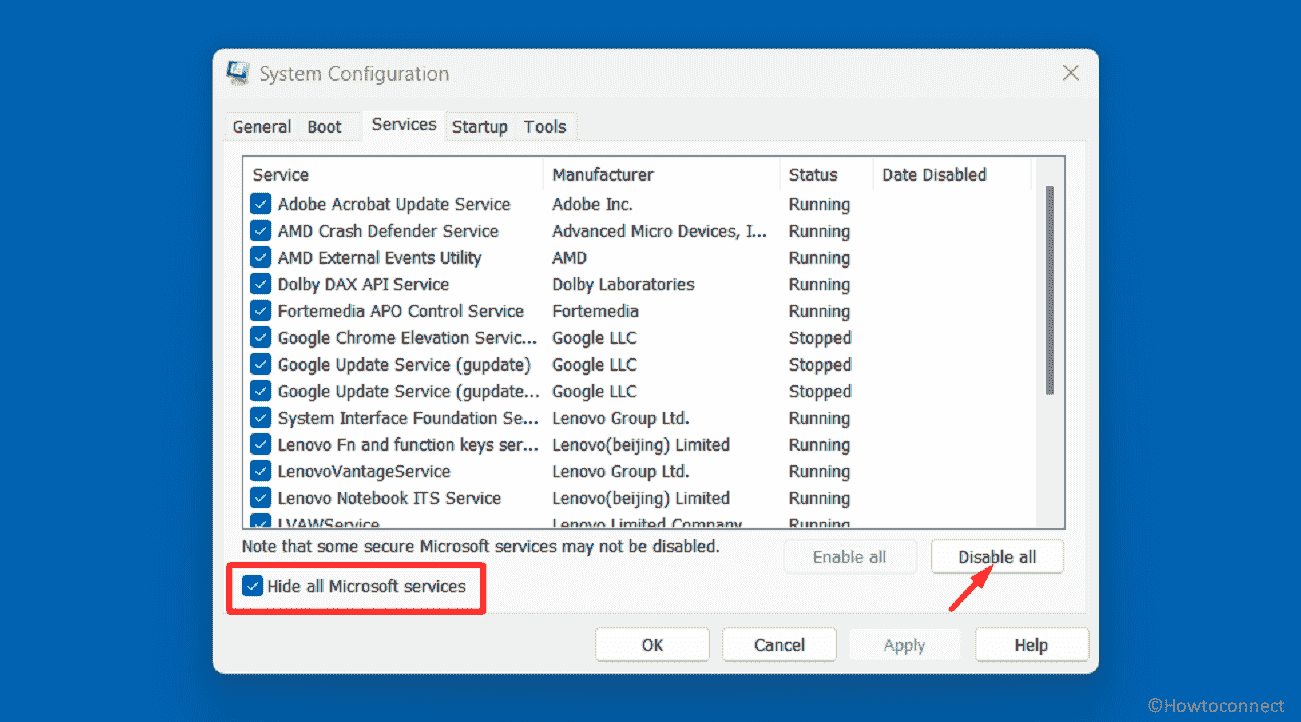Select the Services tab
Screen dimensions: 1301x722
pyautogui.click(x=404, y=125)
